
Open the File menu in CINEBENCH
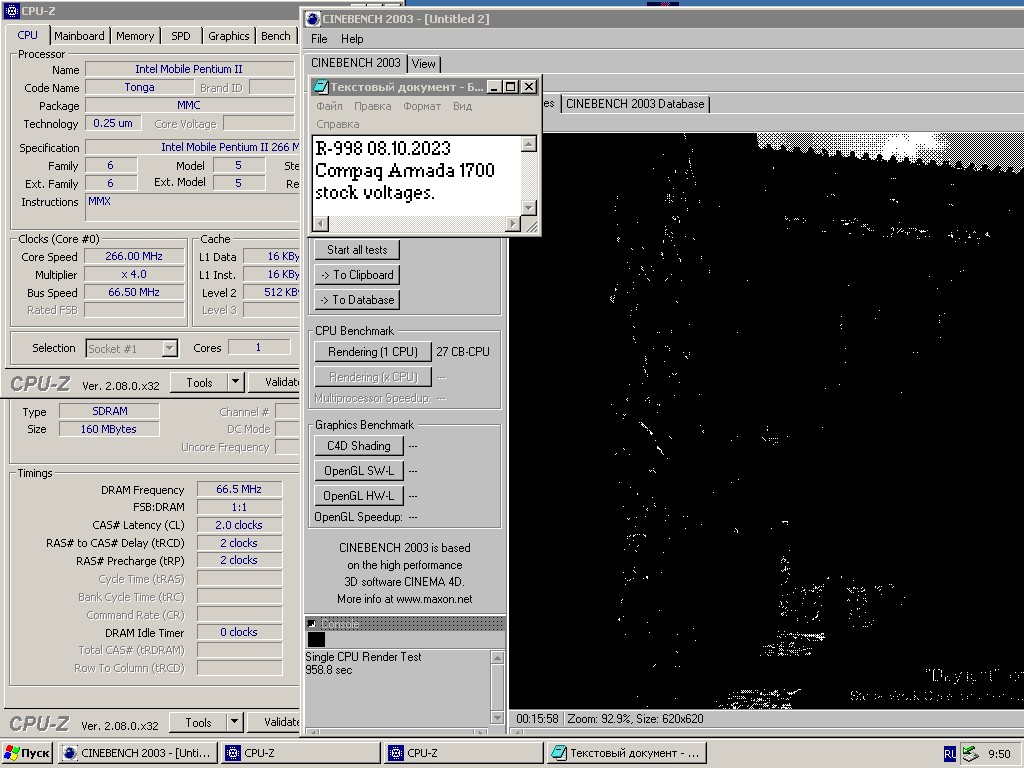[319, 39]
